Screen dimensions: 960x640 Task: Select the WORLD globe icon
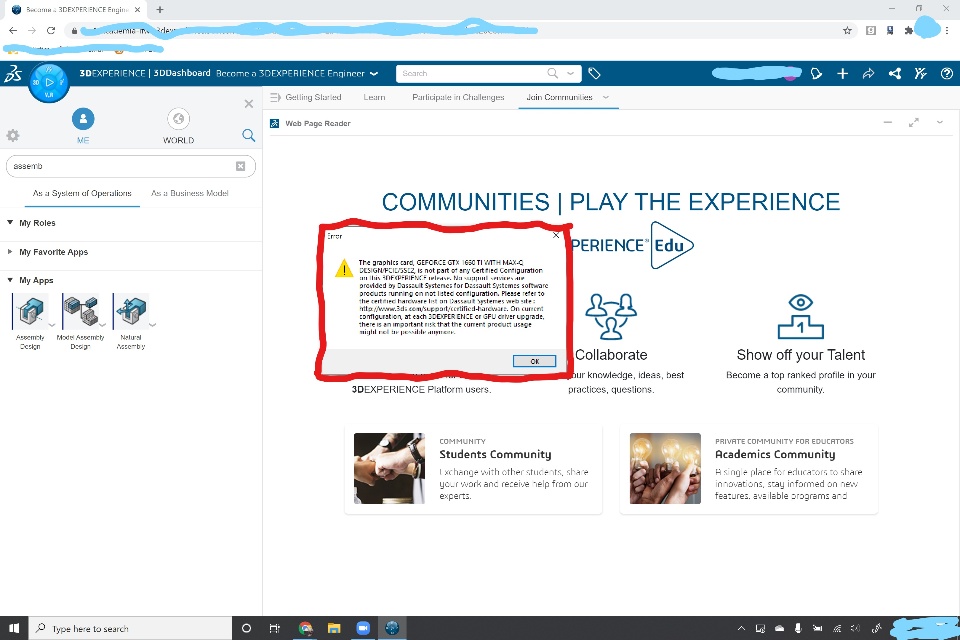tap(178, 119)
